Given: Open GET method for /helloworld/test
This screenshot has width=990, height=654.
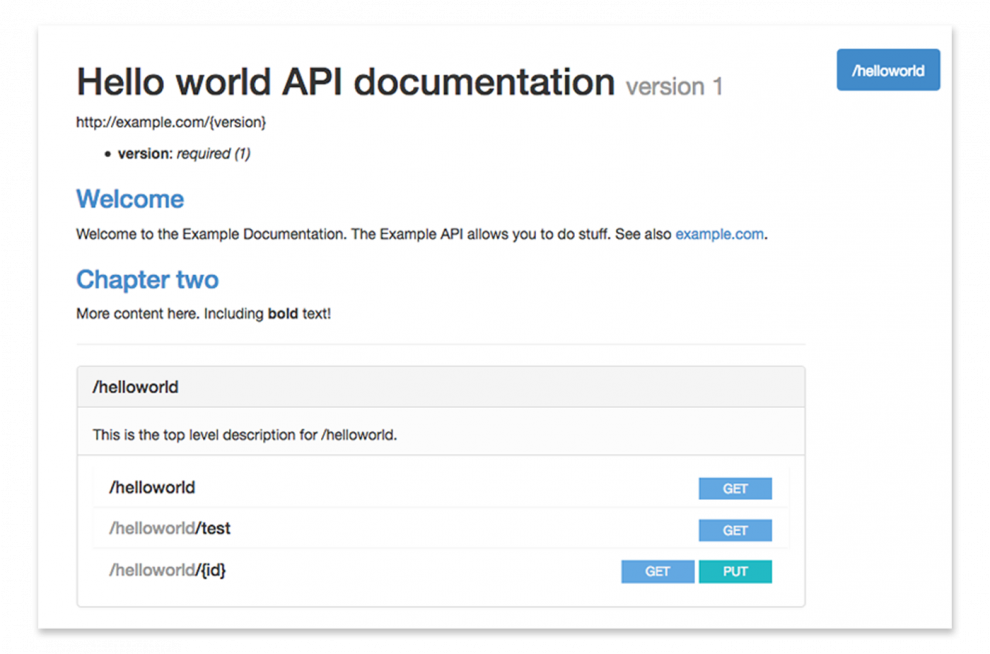Looking at the screenshot, I should pyautogui.click(x=735, y=530).
